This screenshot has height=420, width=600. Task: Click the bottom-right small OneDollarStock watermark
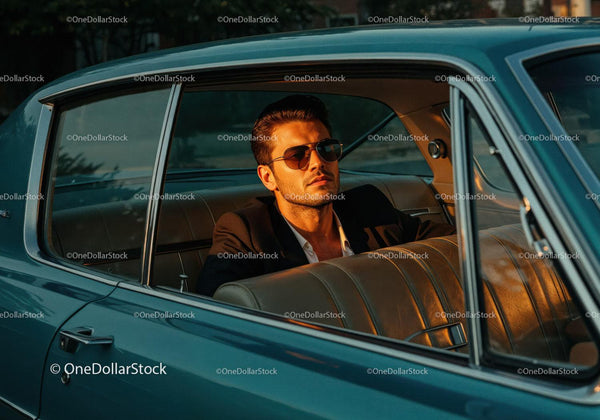pos(548,371)
